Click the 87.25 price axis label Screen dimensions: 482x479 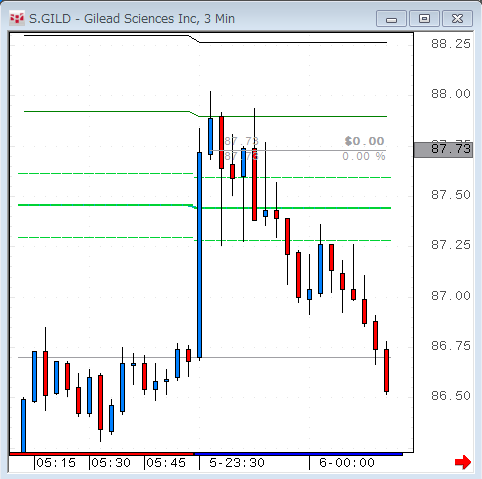451,245
